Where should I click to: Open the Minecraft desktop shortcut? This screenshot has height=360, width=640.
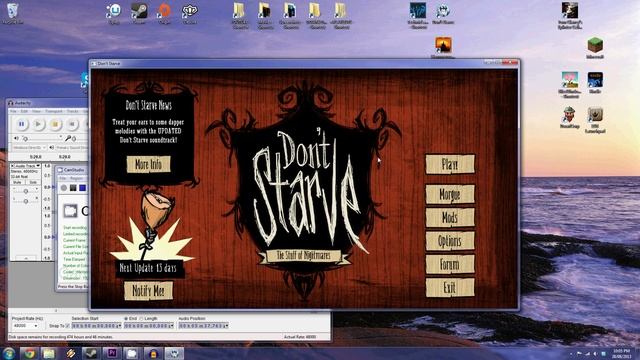pos(595,48)
